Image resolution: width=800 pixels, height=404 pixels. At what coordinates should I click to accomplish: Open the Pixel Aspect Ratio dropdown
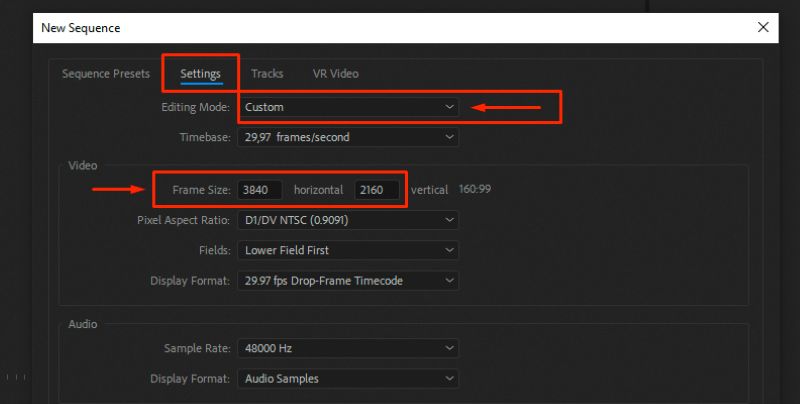point(347,220)
